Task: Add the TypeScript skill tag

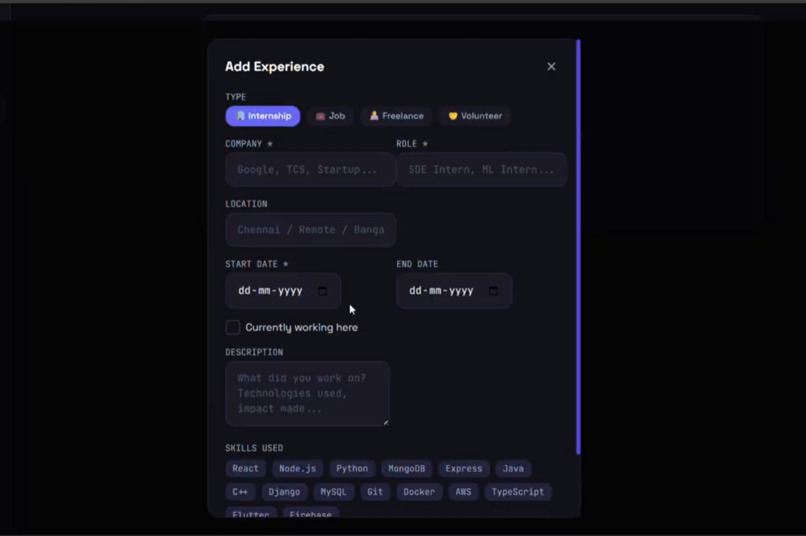Action: tap(518, 492)
